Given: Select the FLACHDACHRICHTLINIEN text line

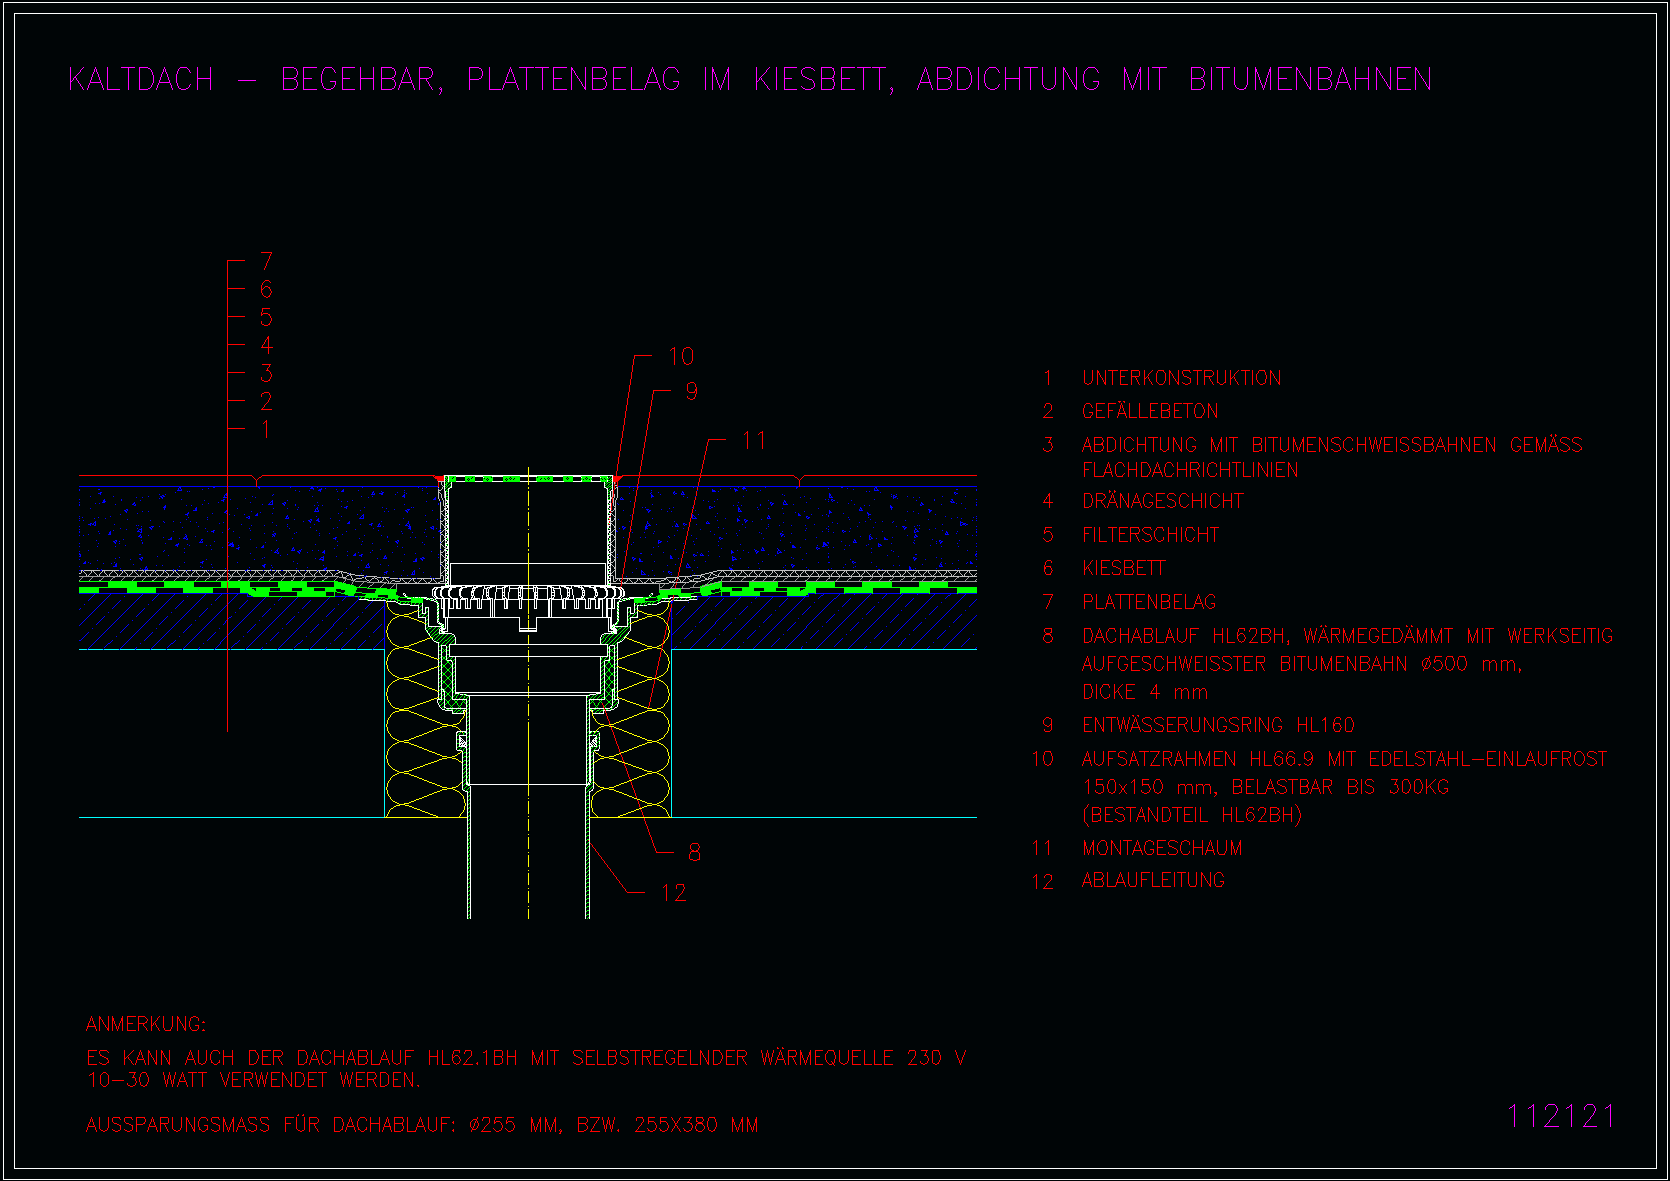Looking at the screenshot, I should tap(1190, 470).
